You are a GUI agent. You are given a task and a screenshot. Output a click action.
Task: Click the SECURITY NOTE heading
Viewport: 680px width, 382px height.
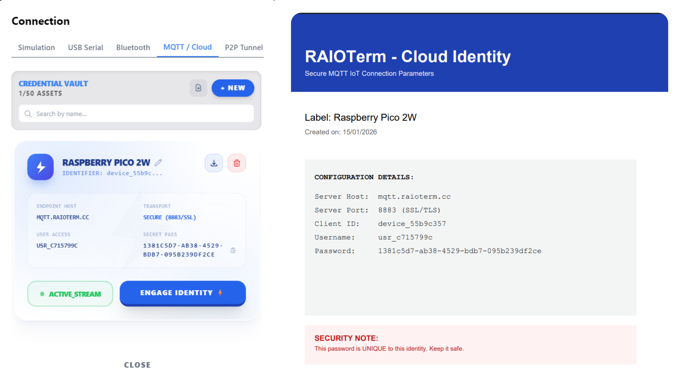(x=346, y=338)
